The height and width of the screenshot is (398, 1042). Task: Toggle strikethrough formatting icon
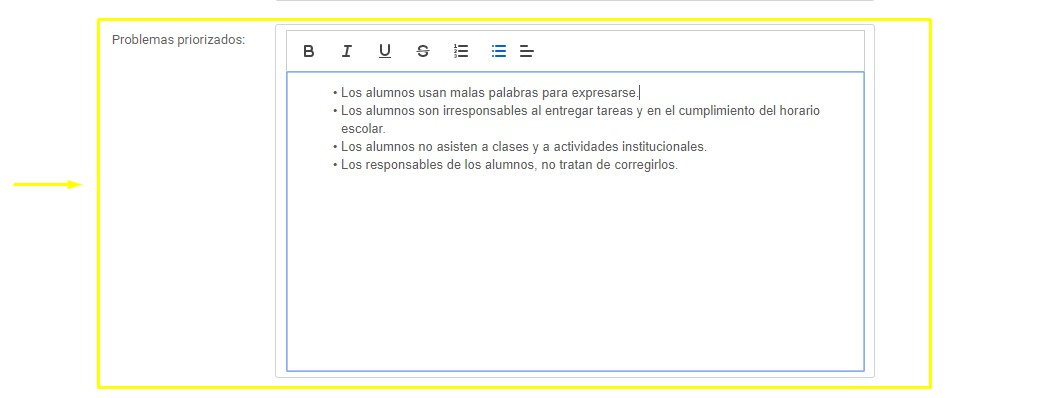(423, 51)
